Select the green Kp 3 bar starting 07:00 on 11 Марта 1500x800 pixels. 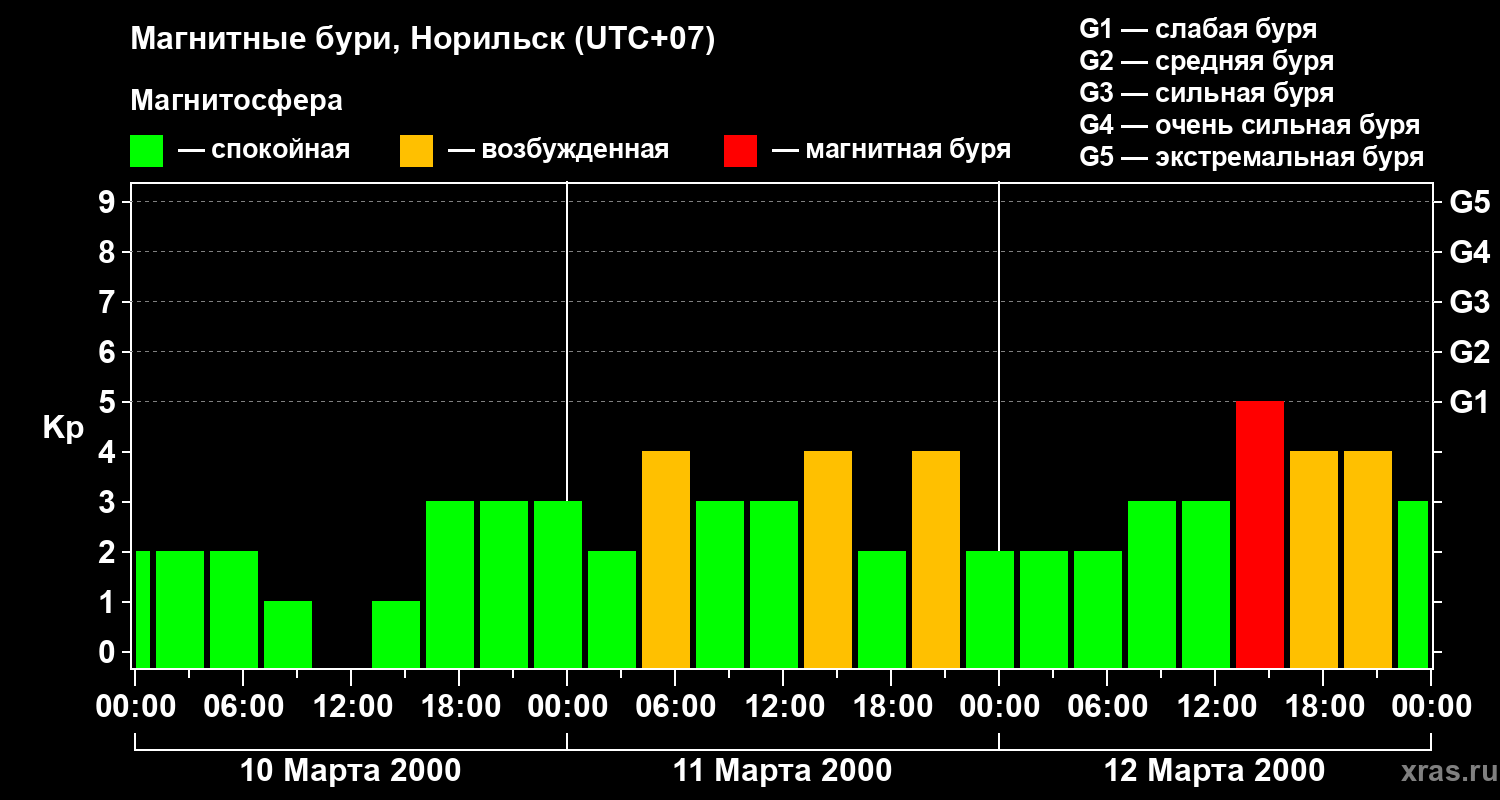point(720,584)
